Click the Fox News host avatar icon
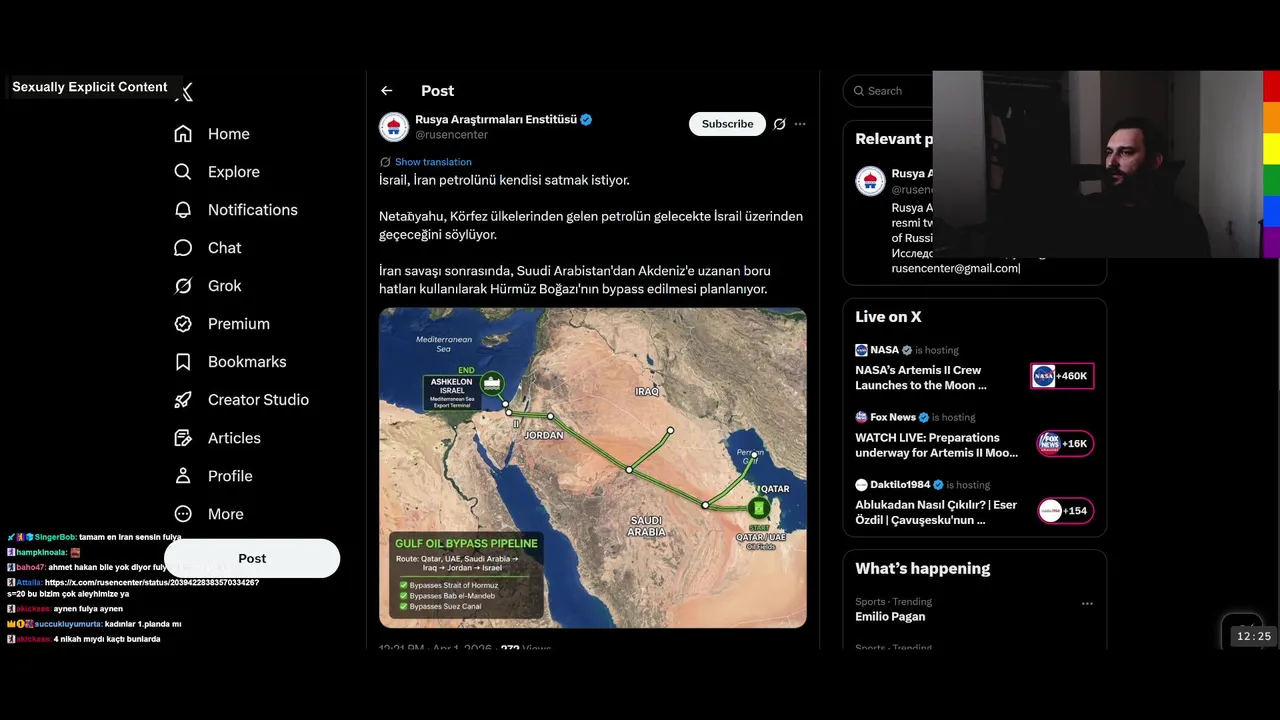The width and height of the screenshot is (1280, 720). tap(861, 417)
